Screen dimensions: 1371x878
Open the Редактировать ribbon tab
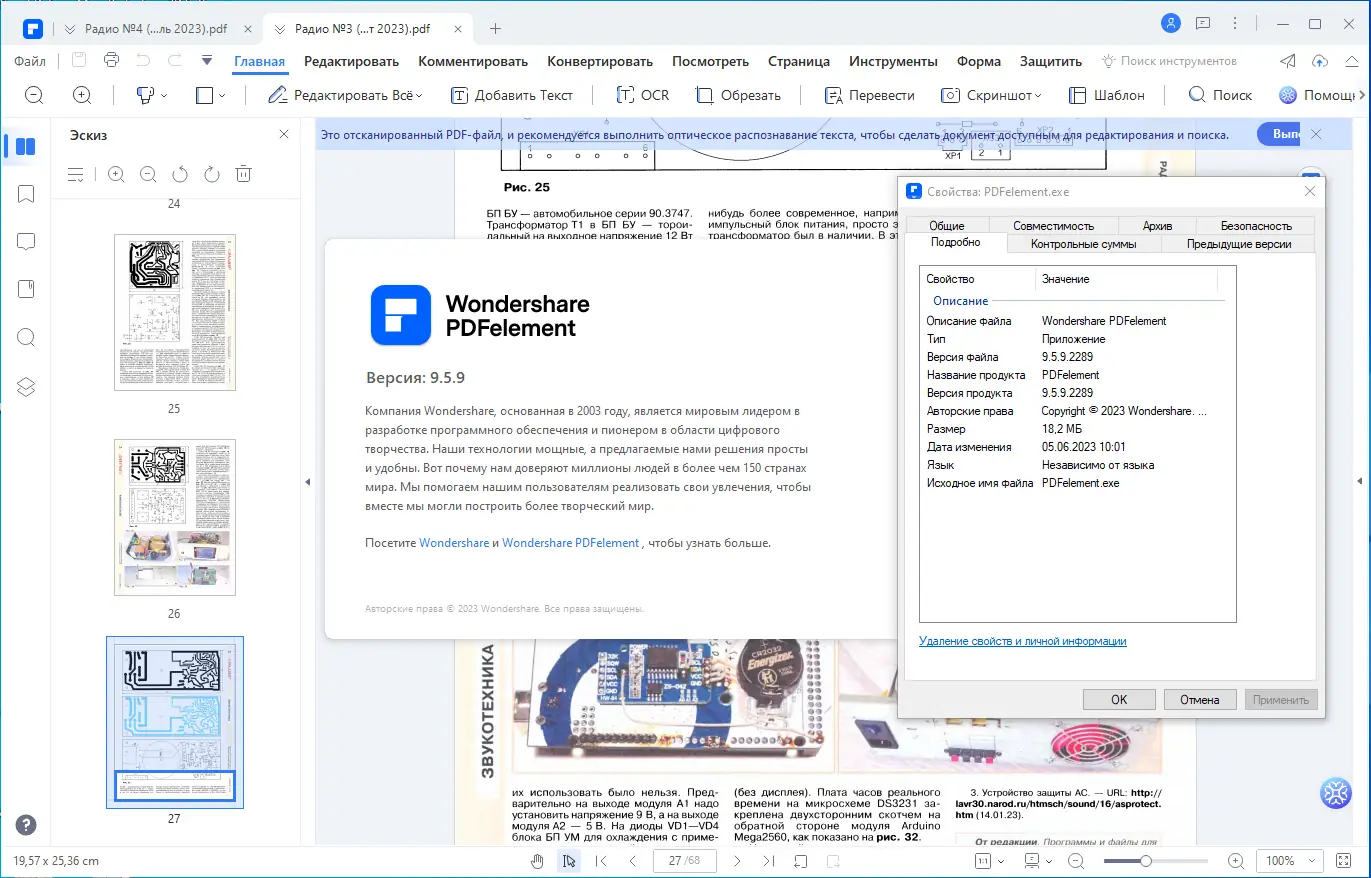click(351, 61)
